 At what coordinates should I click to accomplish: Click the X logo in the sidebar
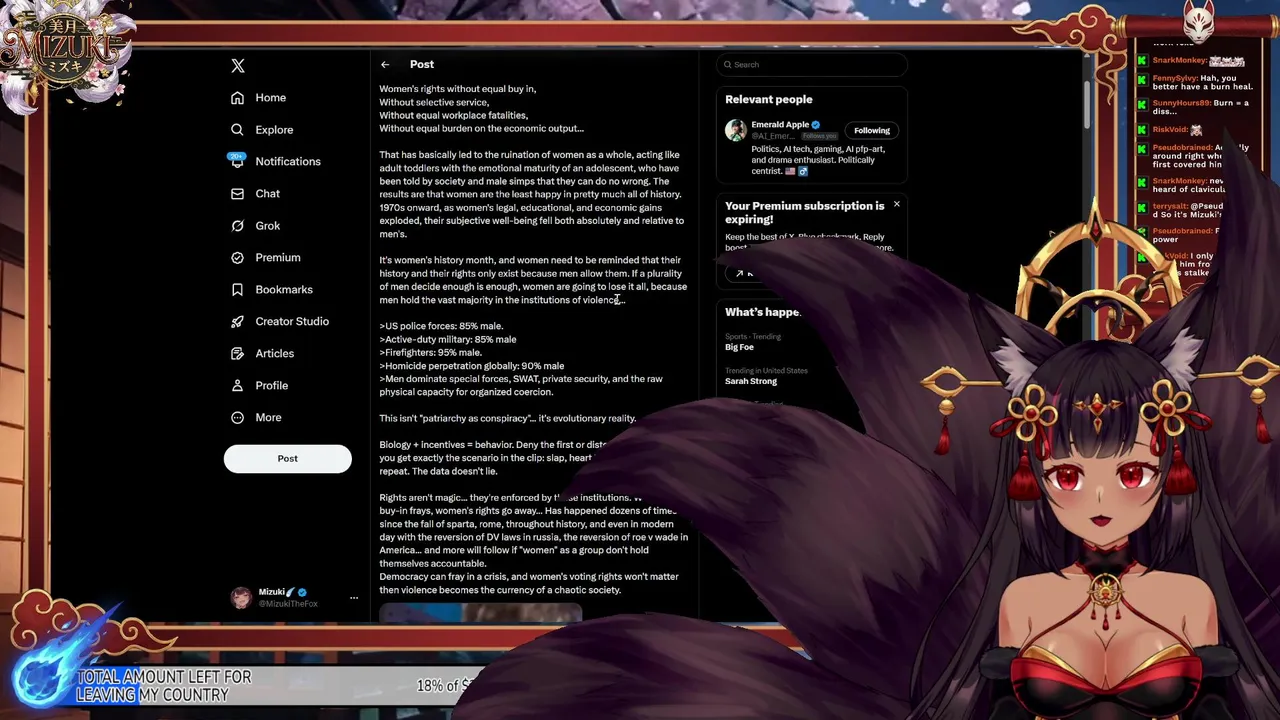[x=238, y=65]
